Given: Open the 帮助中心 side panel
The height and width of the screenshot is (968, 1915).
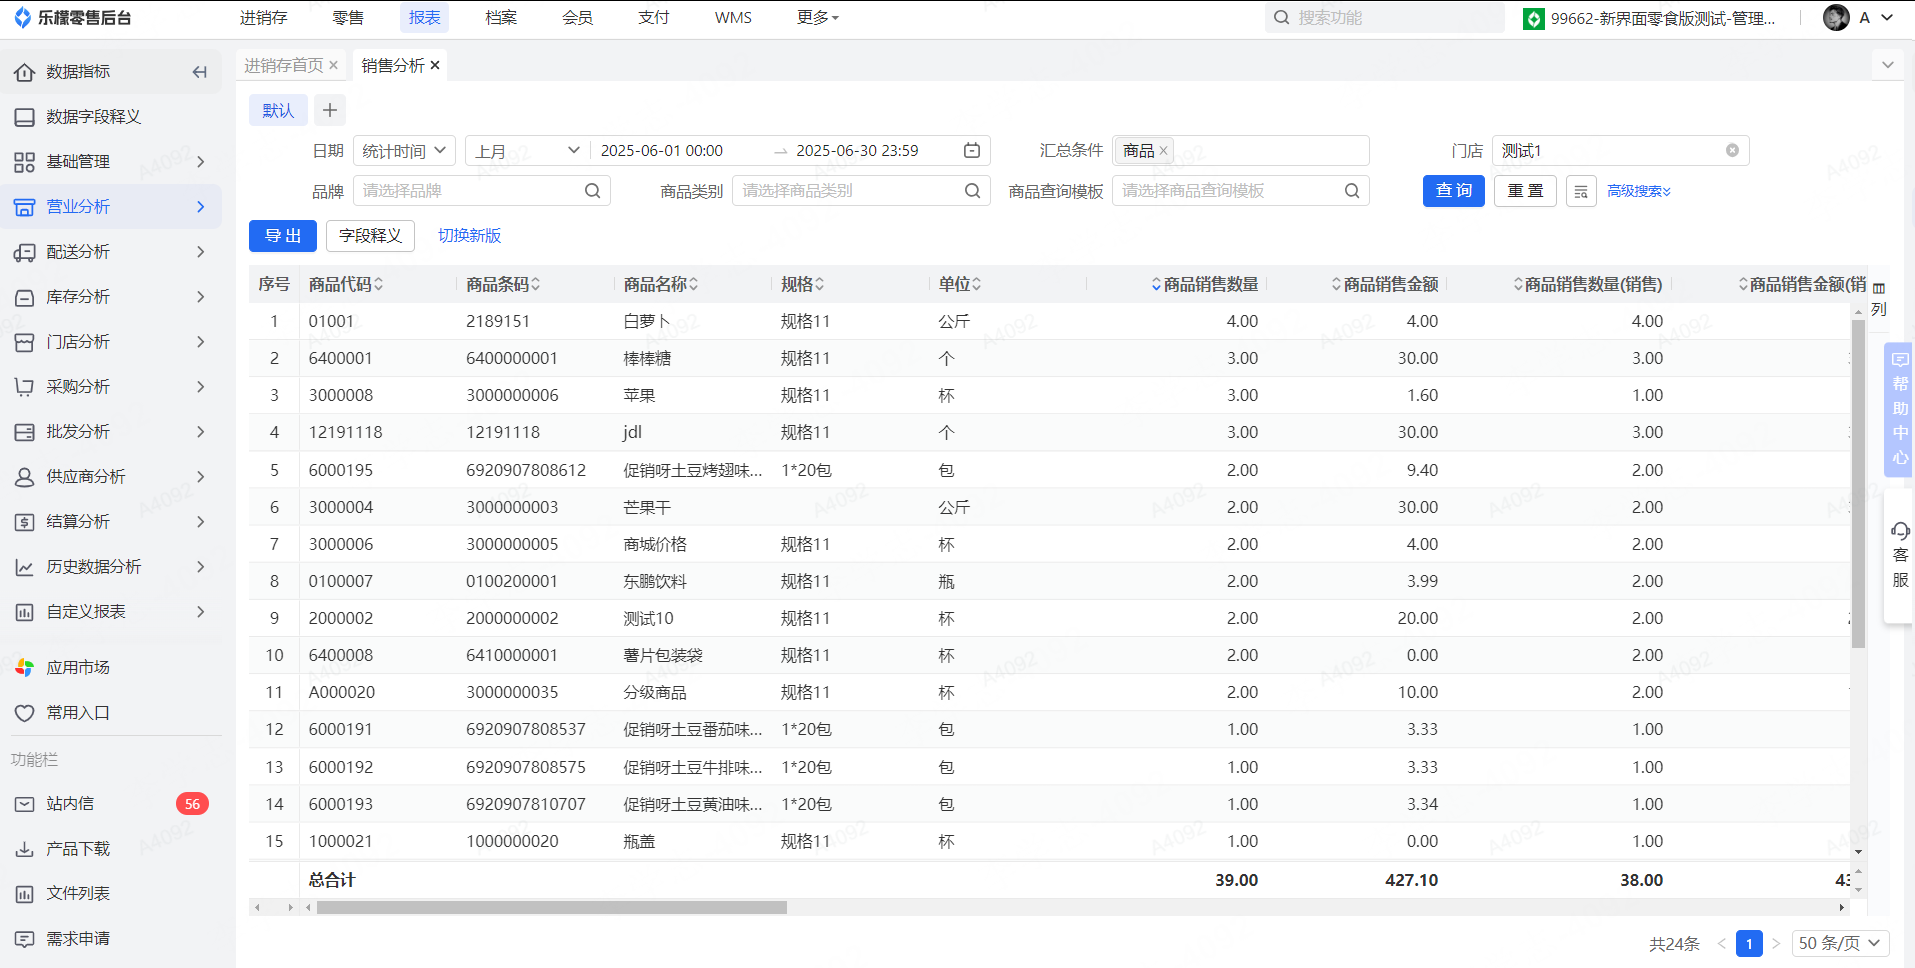Looking at the screenshot, I should (x=1900, y=409).
